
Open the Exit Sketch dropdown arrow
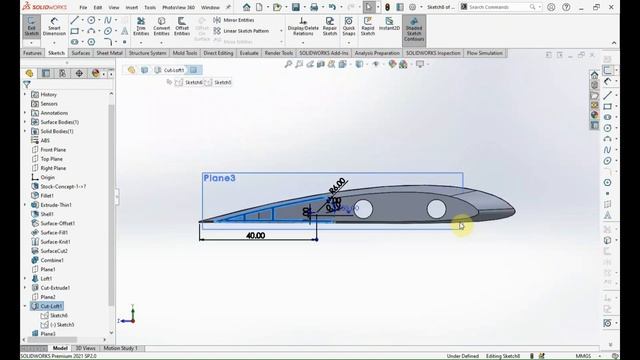tap(31, 42)
